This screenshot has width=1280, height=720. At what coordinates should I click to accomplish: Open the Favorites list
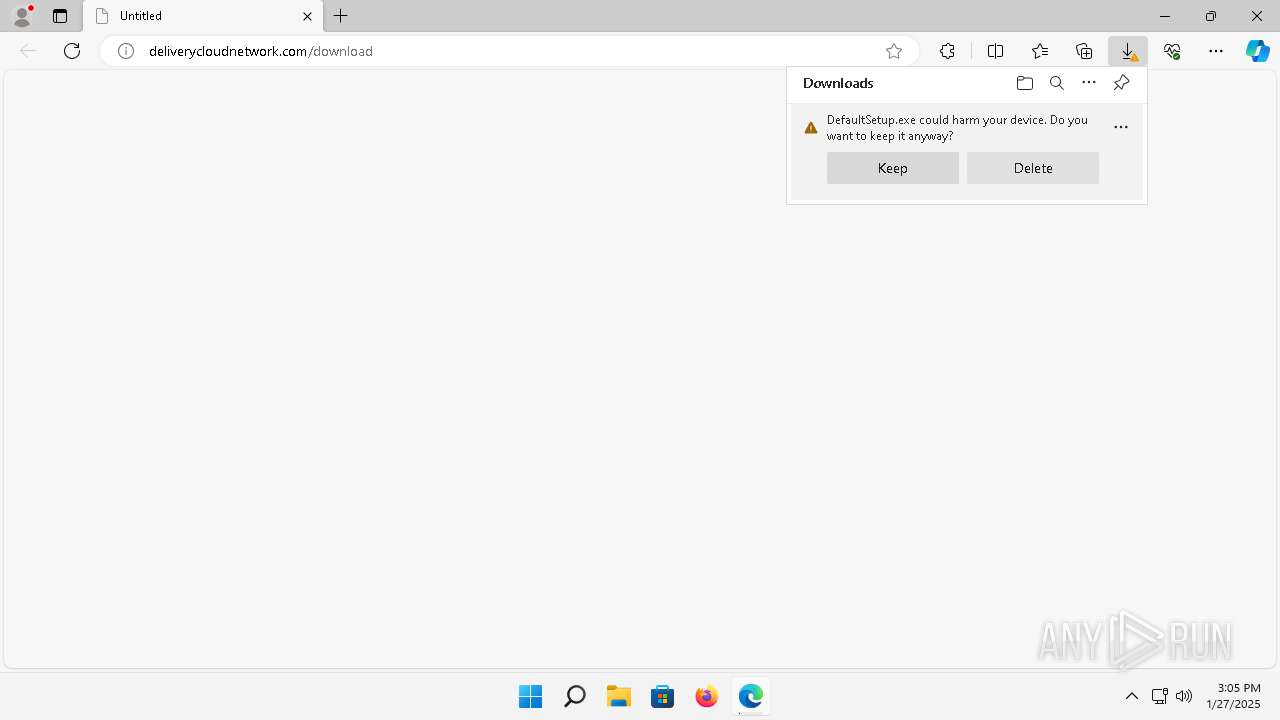tap(1040, 51)
